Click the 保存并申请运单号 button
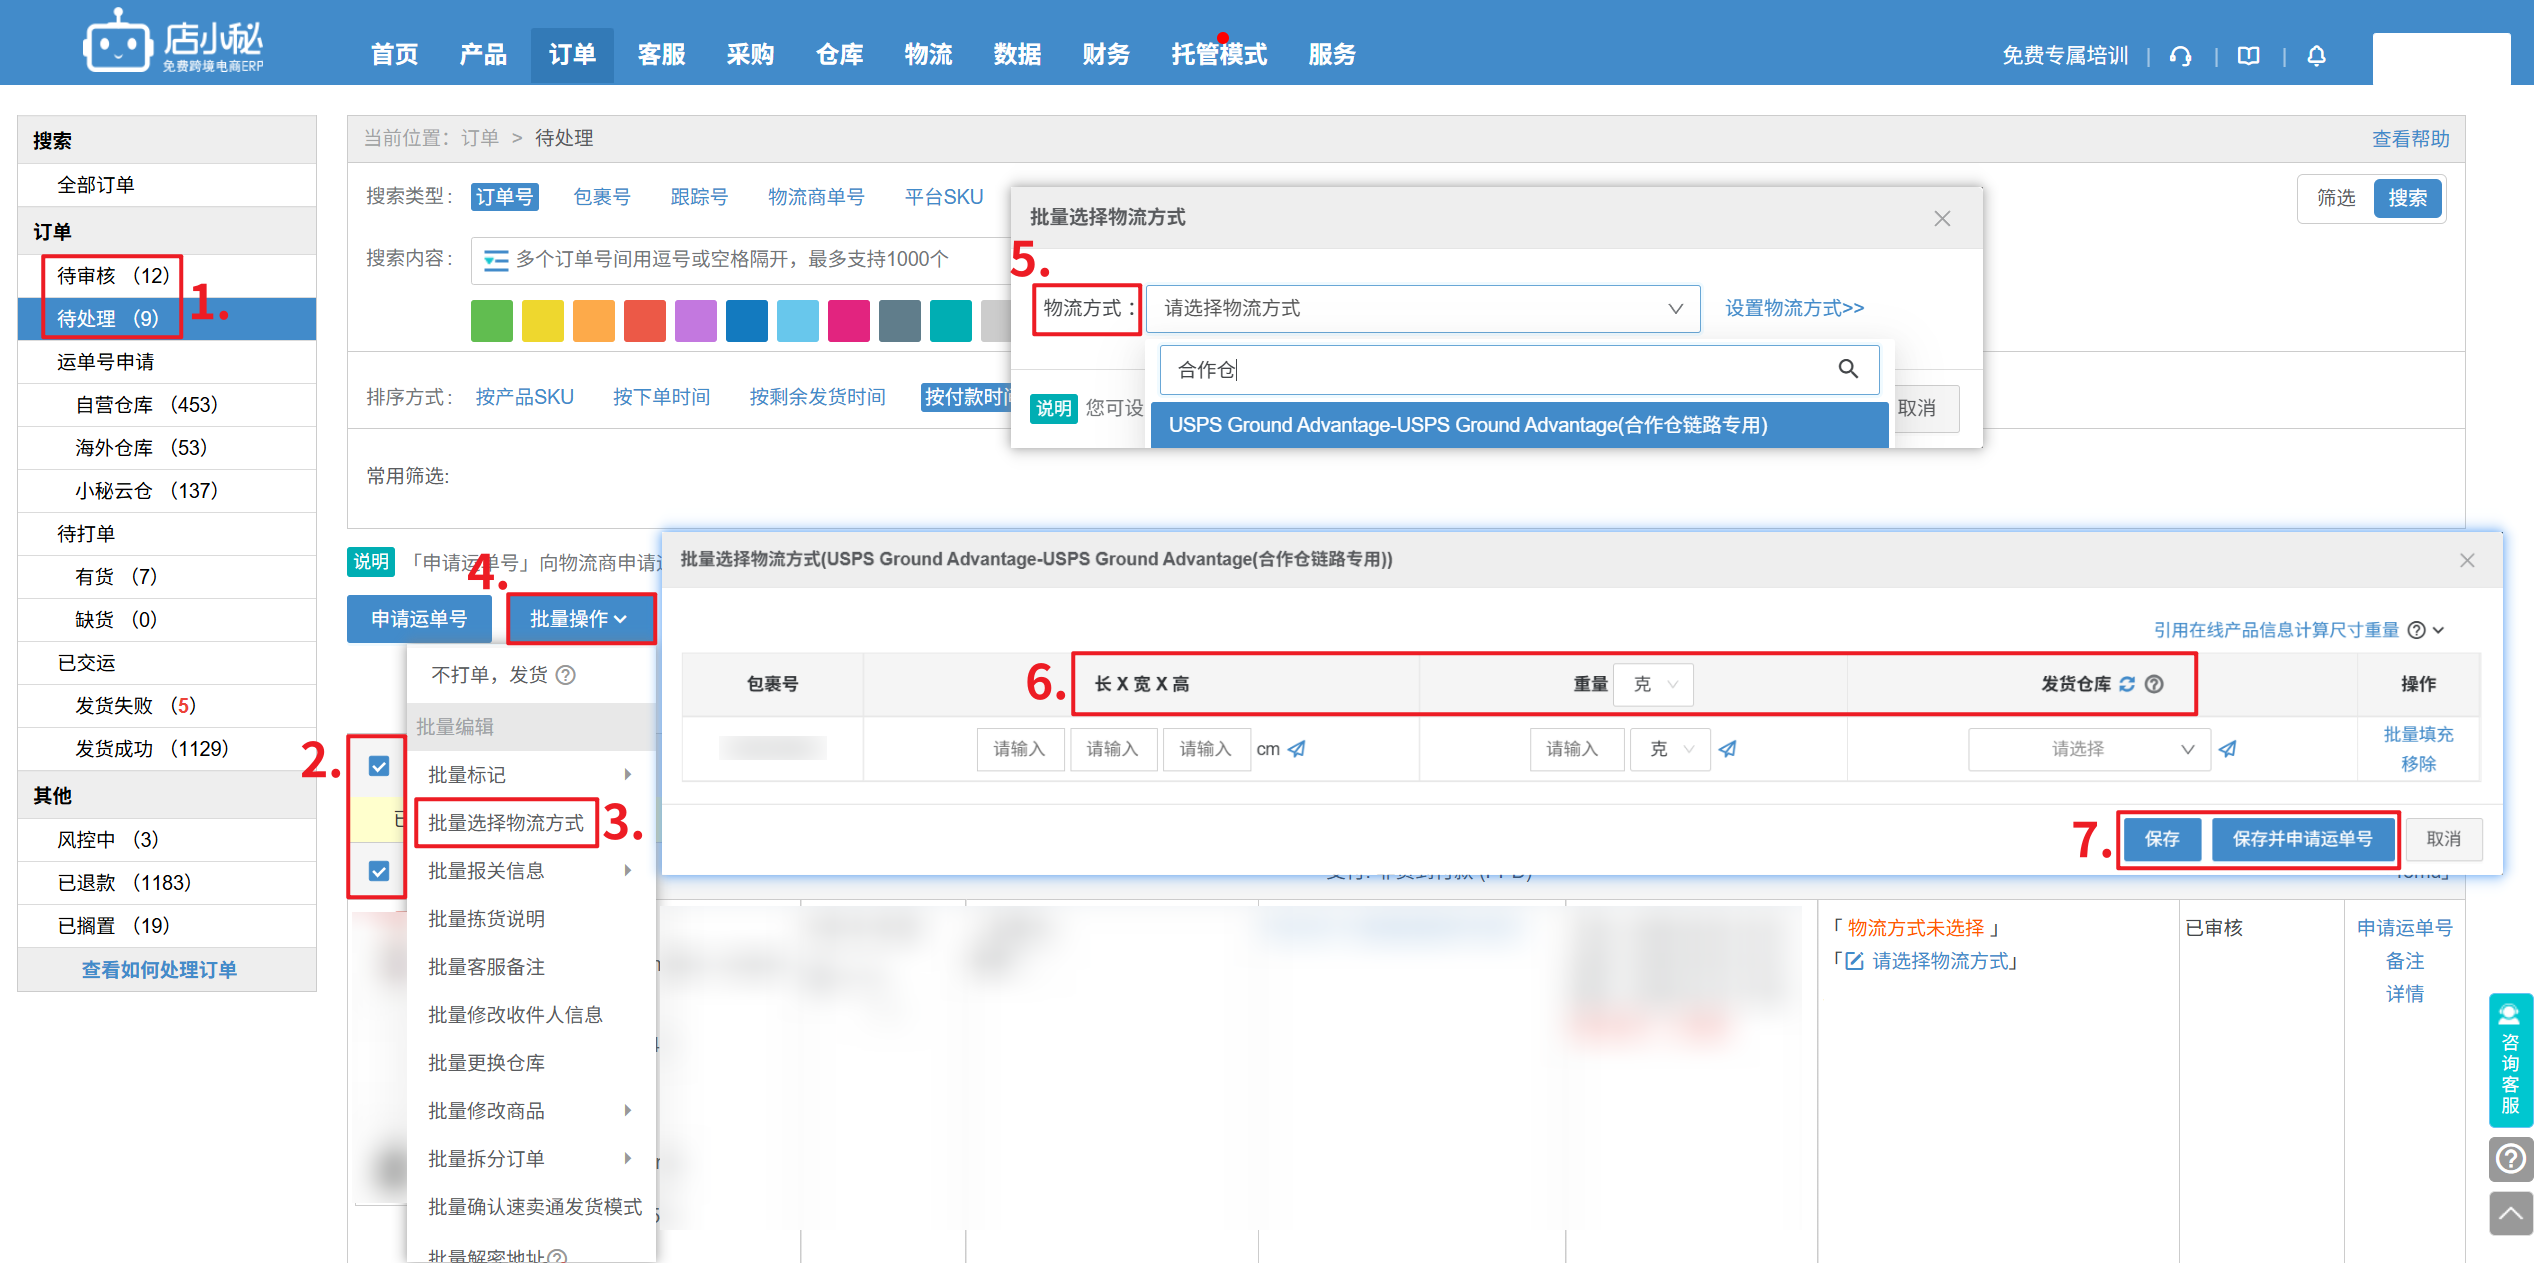2534x1263 pixels. [2302, 839]
